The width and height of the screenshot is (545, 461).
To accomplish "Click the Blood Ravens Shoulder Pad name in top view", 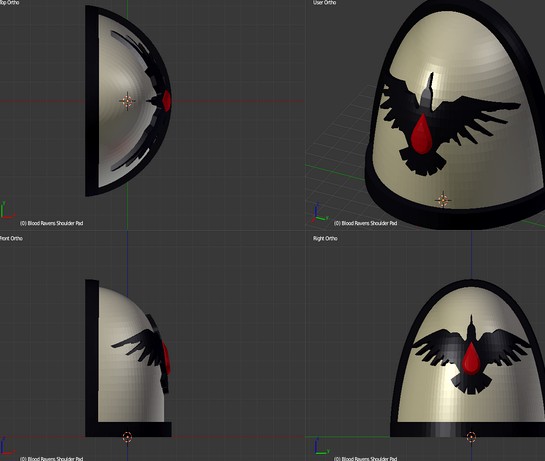I will [51, 223].
